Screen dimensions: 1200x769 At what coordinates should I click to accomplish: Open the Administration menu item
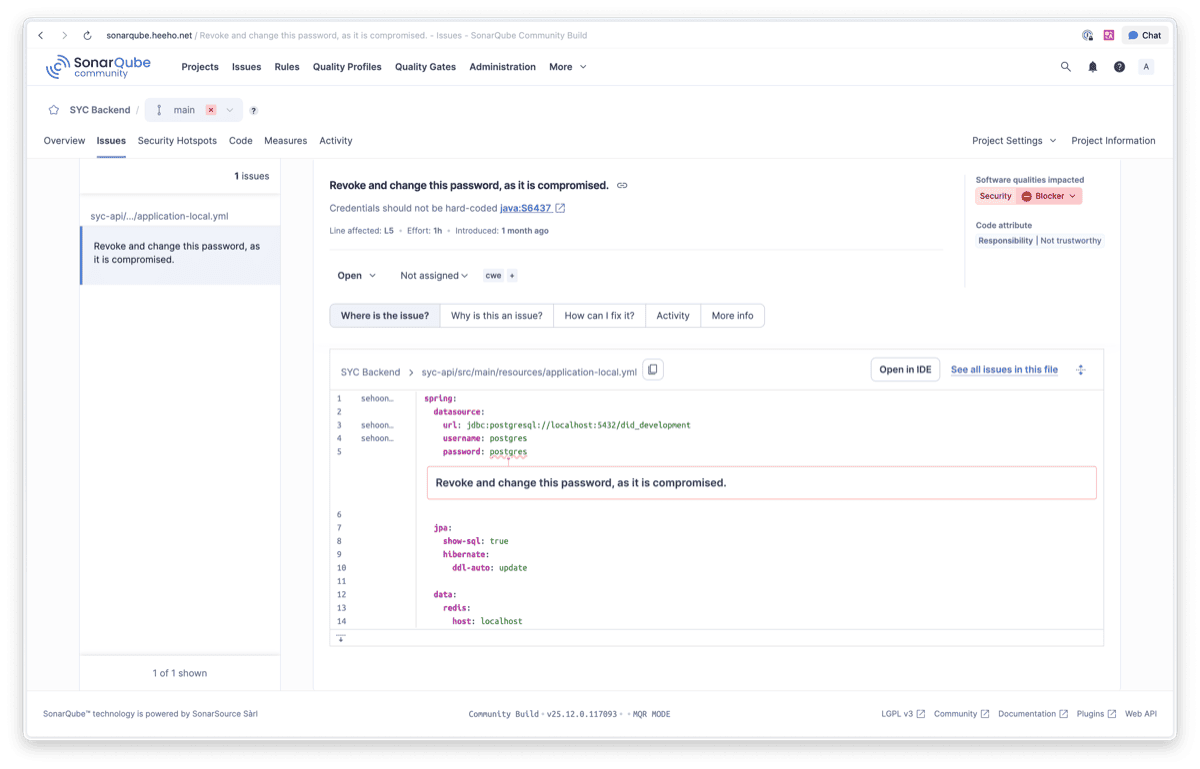502,67
